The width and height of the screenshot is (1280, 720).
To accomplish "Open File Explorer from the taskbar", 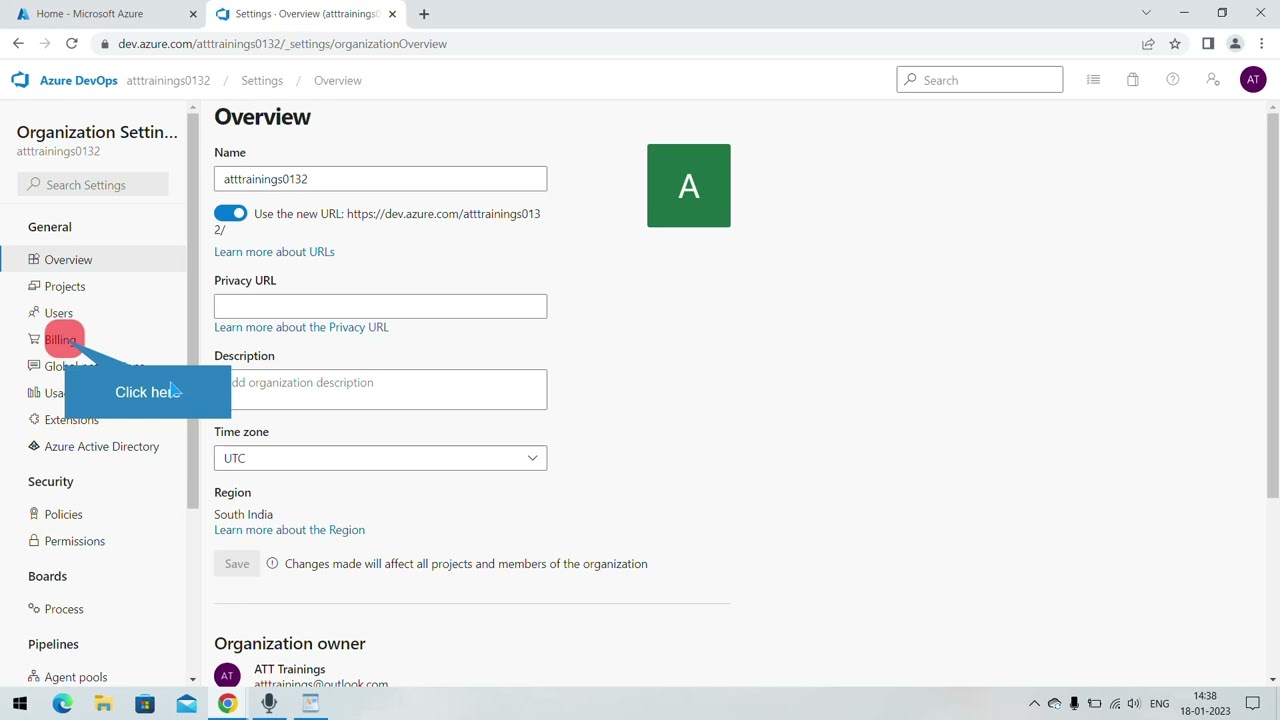I will coord(103,704).
